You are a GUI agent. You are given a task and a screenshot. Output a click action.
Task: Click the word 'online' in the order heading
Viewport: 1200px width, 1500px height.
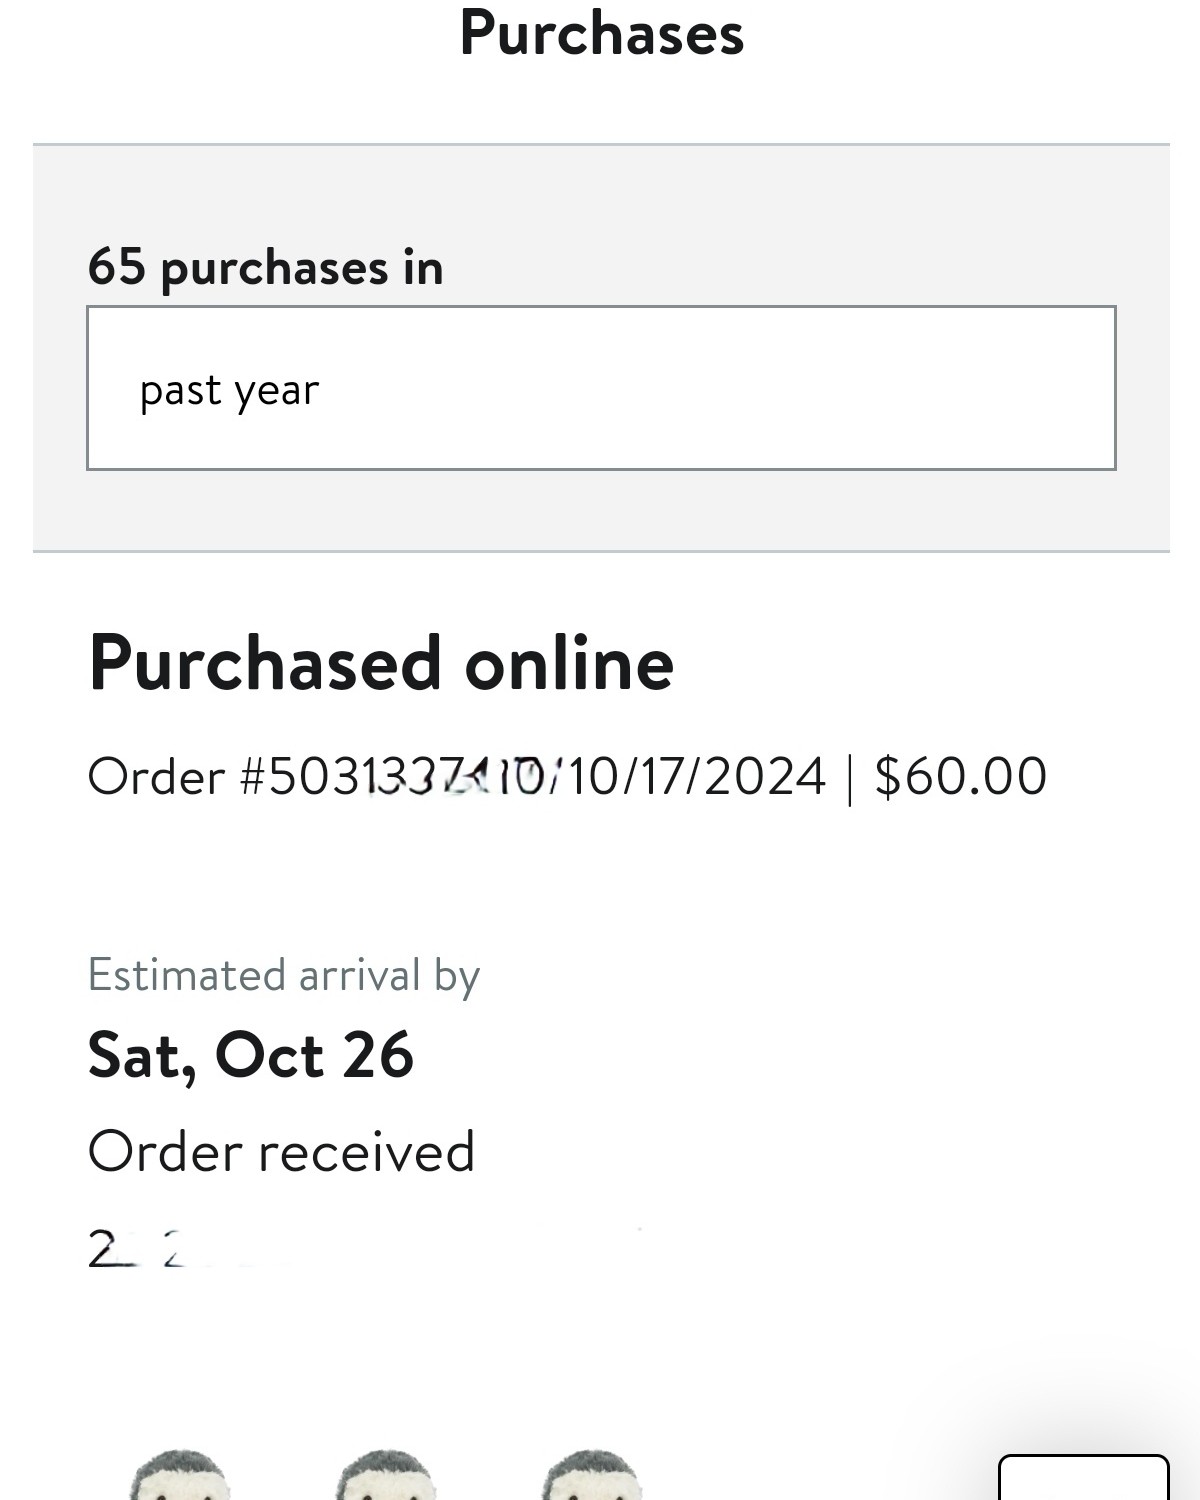click(x=569, y=664)
